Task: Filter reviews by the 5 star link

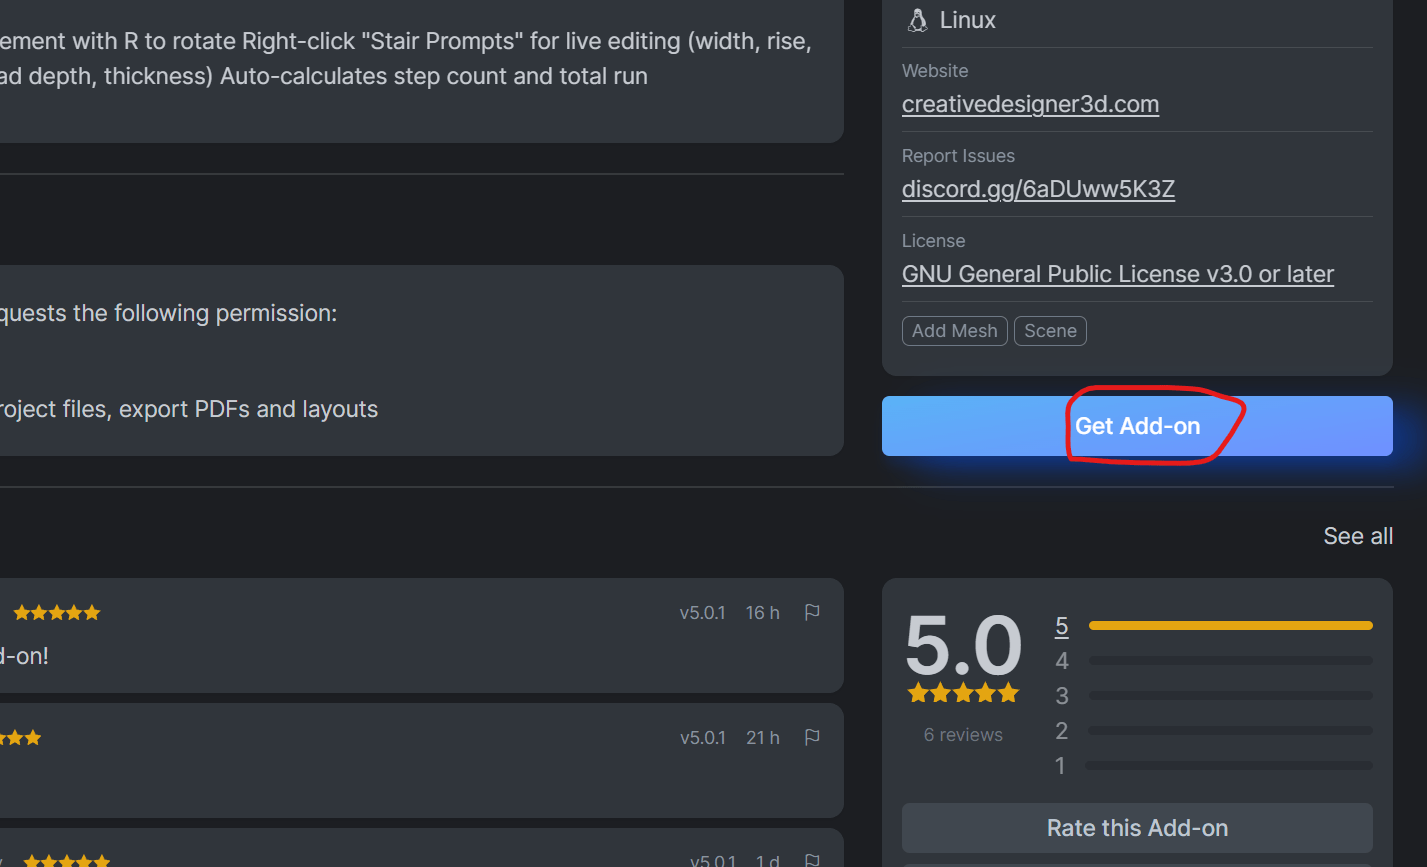Action: point(1062,626)
